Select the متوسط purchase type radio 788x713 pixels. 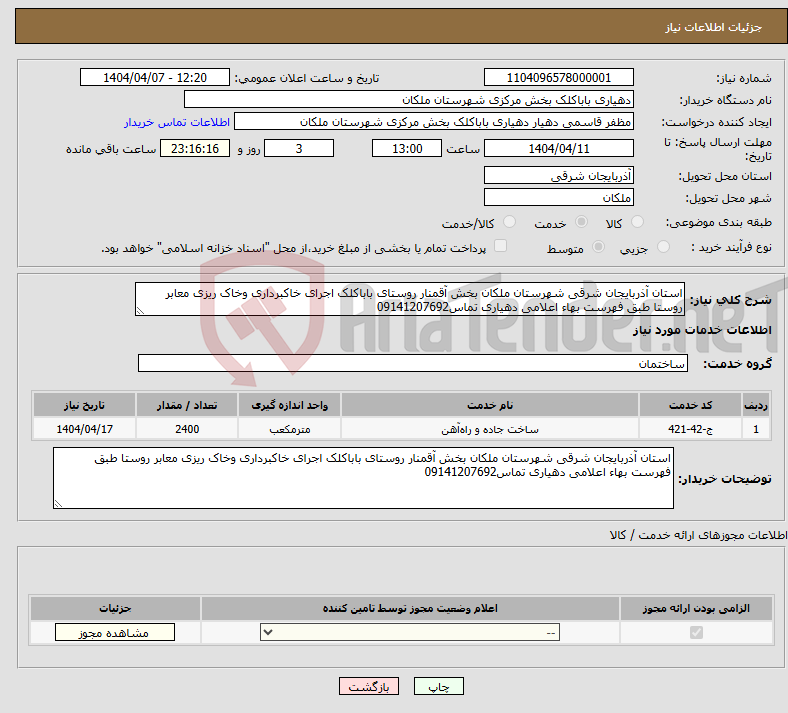click(x=599, y=247)
